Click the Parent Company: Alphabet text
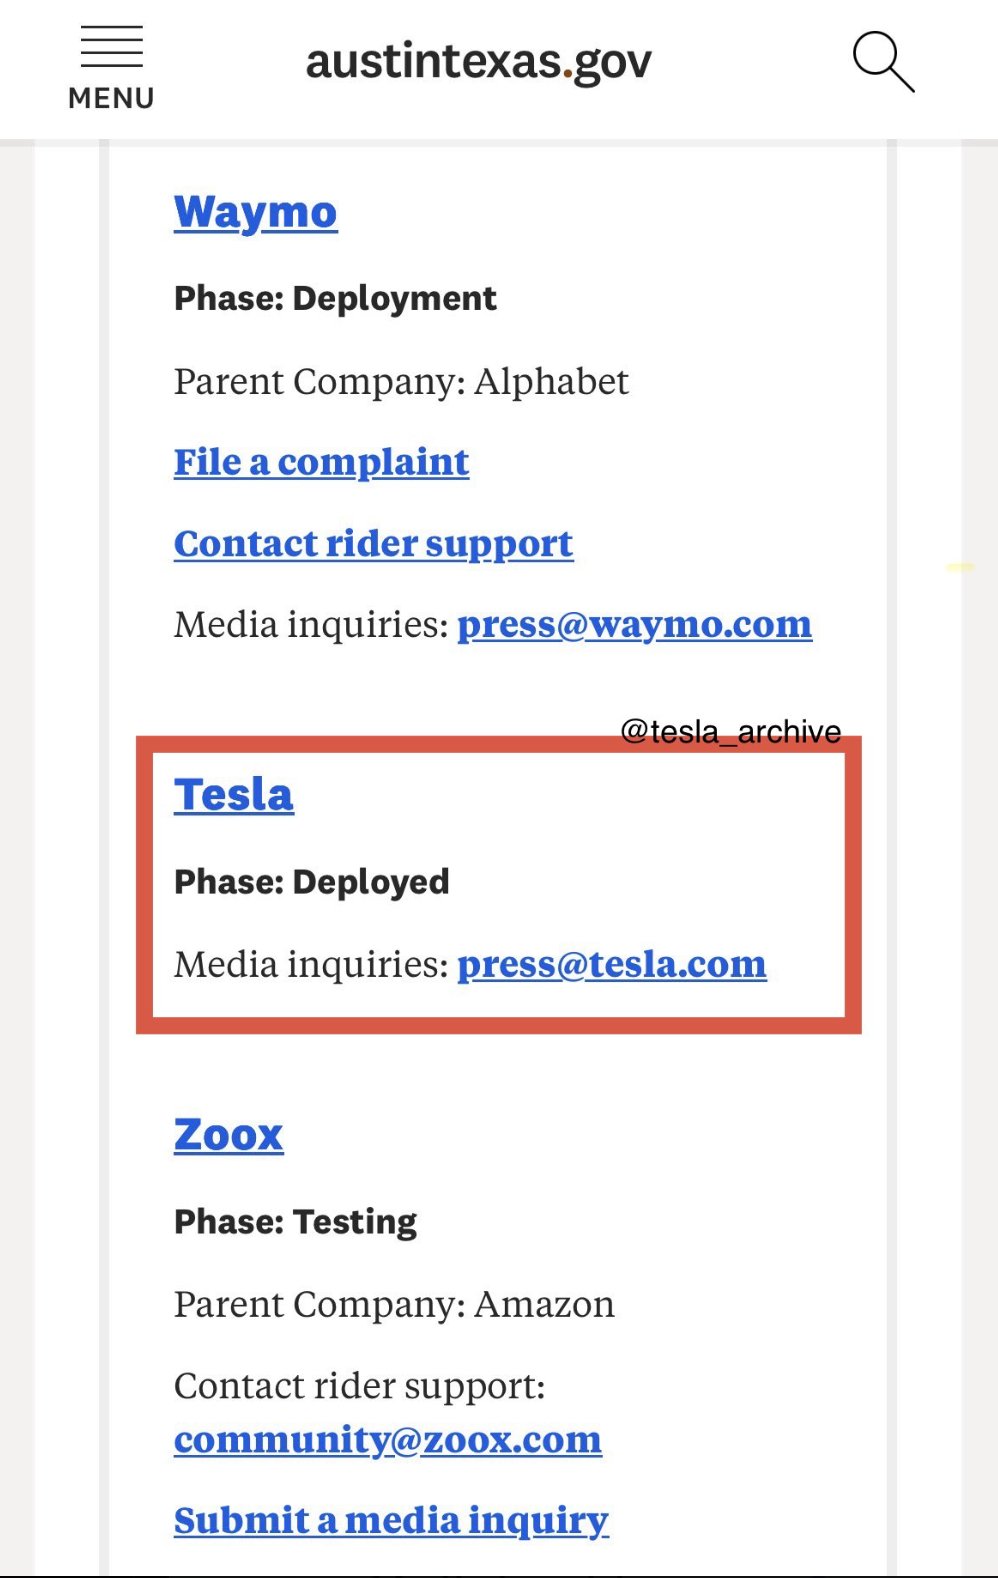This screenshot has height=1578, width=998. pyautogui.click(x=401, y=381)
